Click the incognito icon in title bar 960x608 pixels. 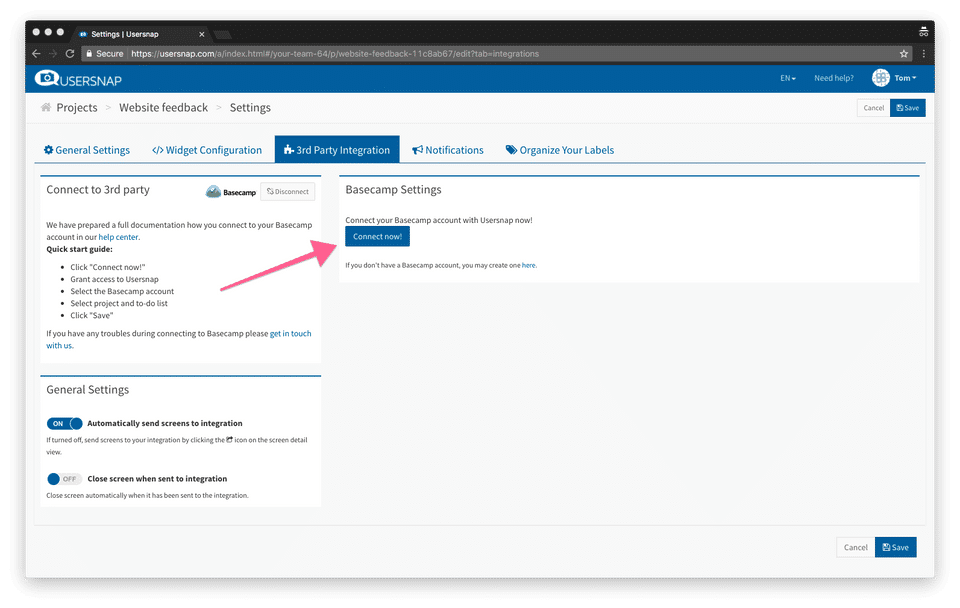pos(923,32)
